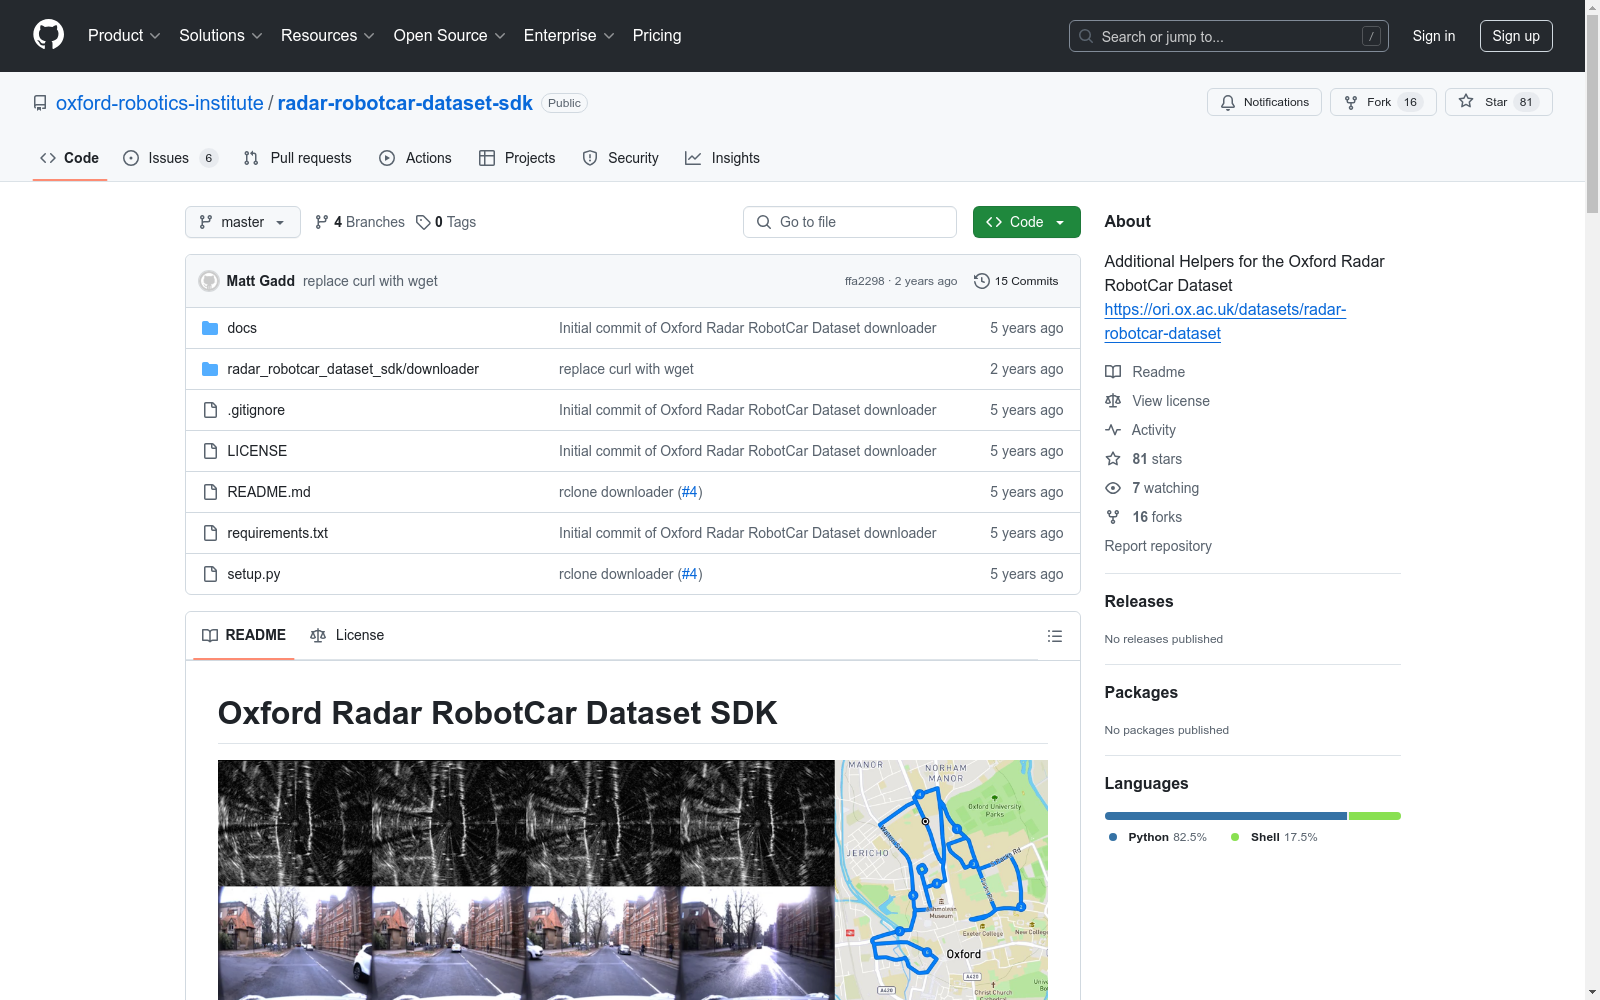Click the requirements.txt file icon
The width and height of the screenshot is (1600, 1000).
(x=210, y=533)
